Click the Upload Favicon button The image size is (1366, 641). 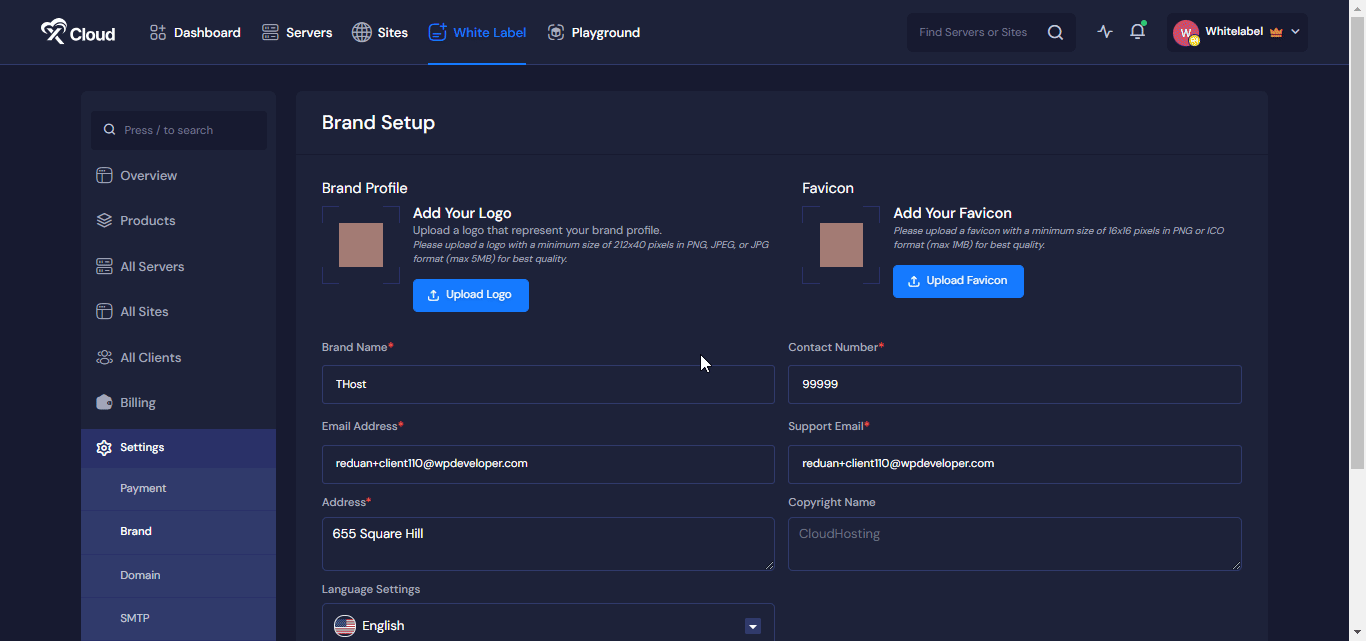point(957,281)
